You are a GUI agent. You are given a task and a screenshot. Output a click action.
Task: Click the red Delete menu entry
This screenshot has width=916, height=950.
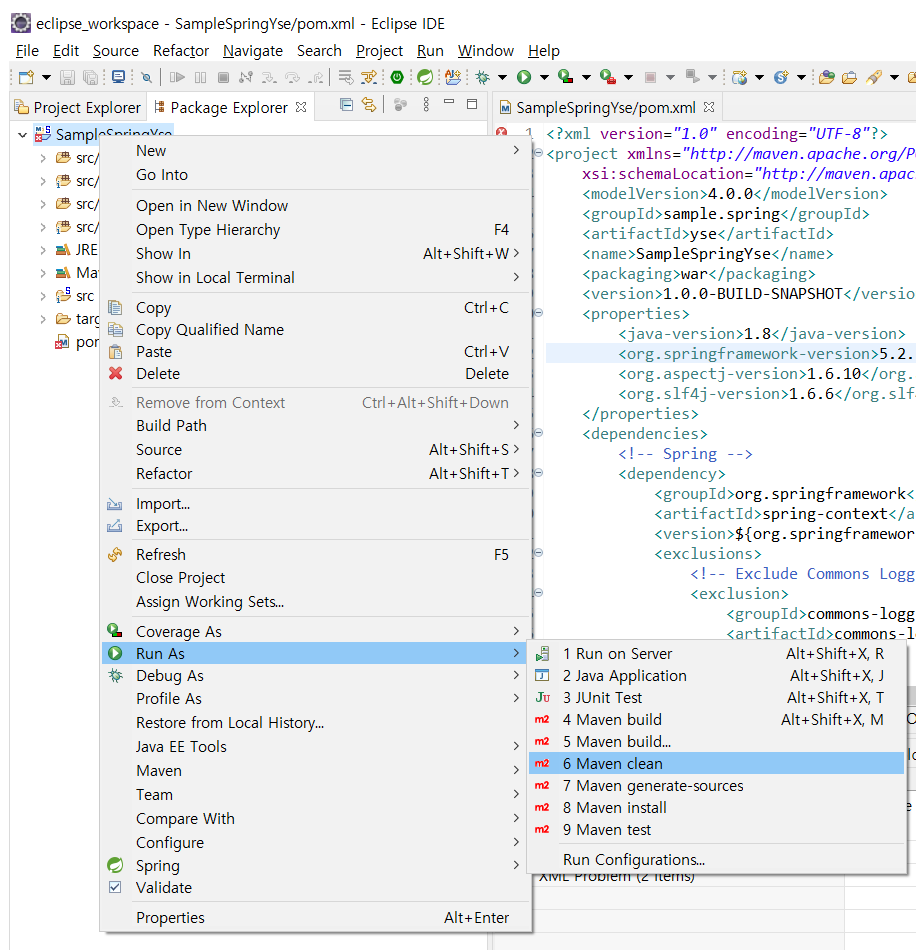tap(317, 373)
